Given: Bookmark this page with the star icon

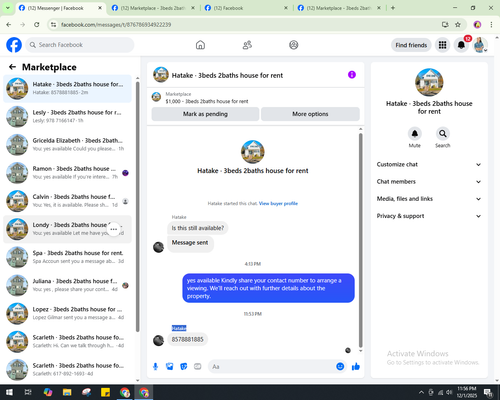Looking at the screenshot, I should coord(458,24).
